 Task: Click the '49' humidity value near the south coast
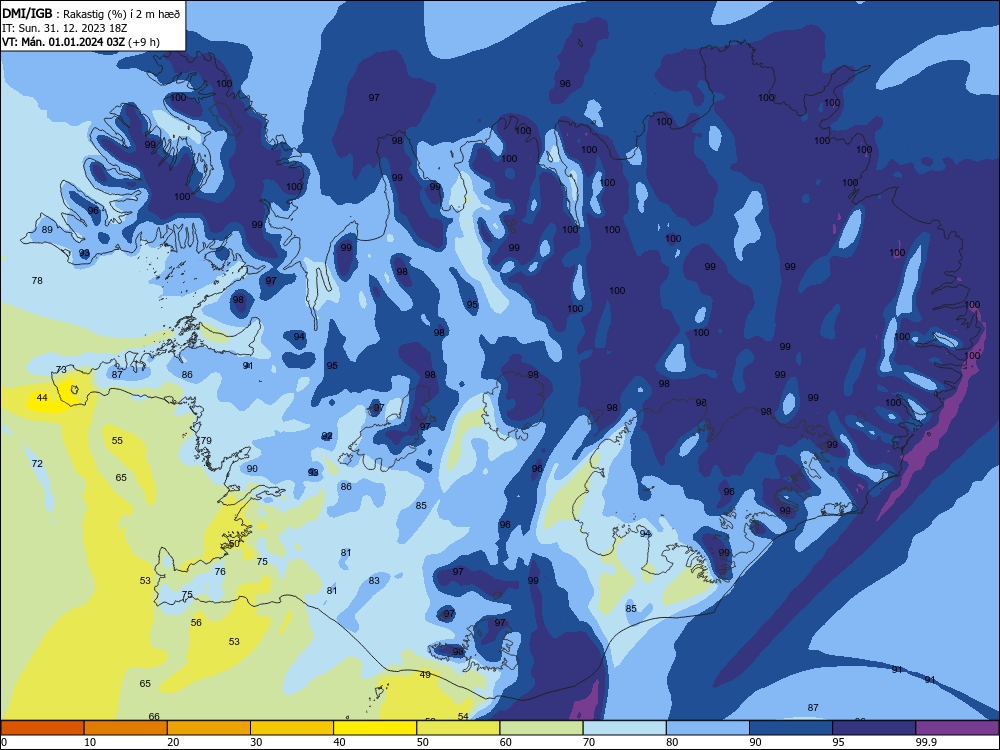pyautogui.click(x=425, y=675)
